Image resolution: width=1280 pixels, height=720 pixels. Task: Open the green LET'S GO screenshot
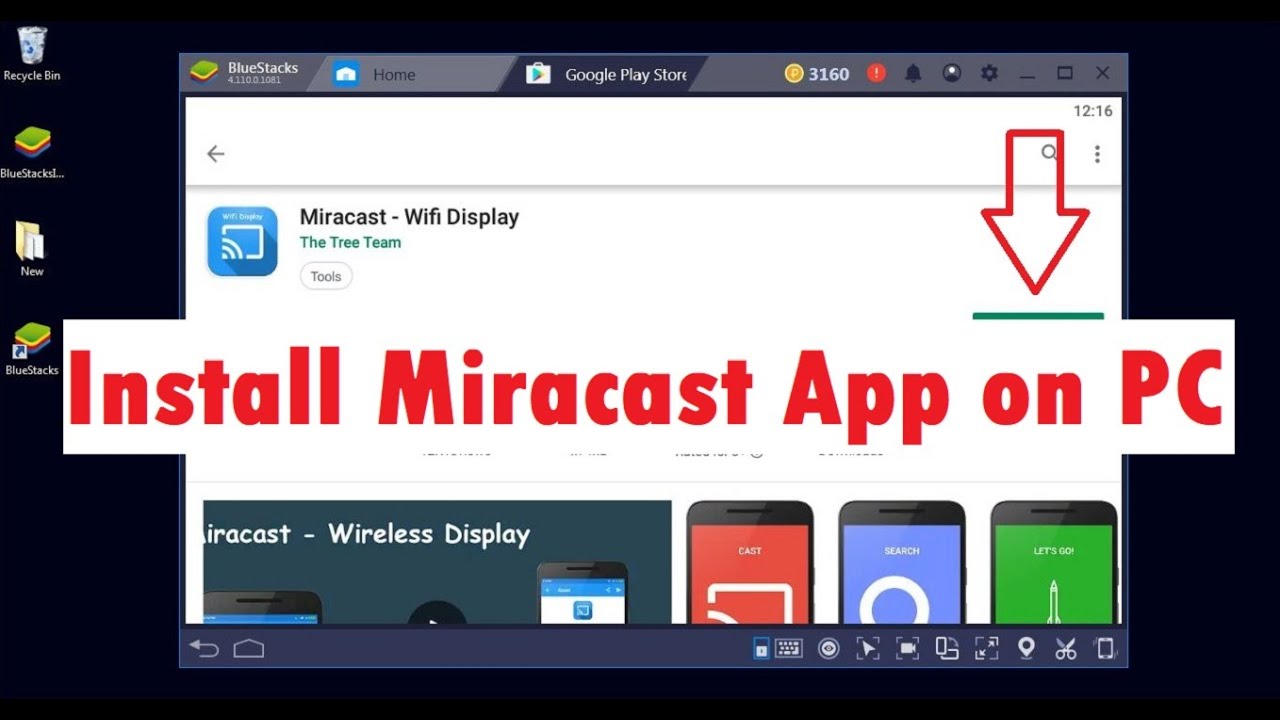click(1054, 562)
